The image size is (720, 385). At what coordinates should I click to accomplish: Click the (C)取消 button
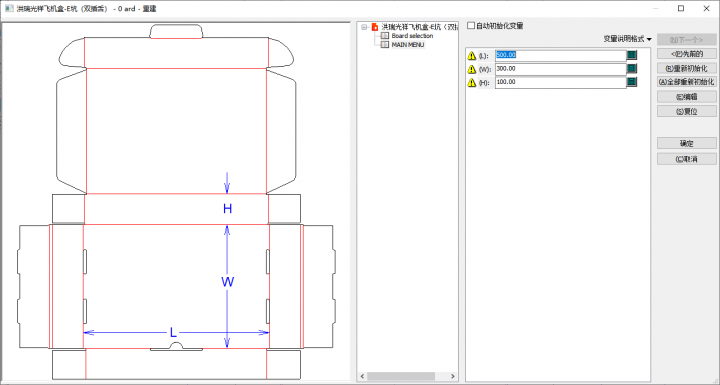tap(686, 159)
